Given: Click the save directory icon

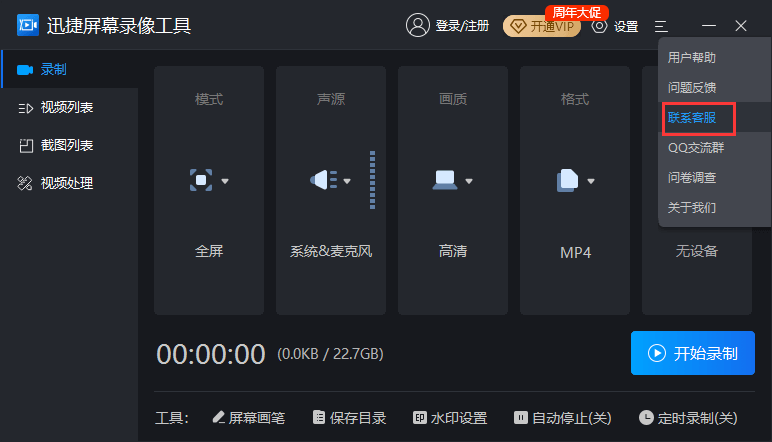Looking at the screenshot, I should [x=319, y=417].
